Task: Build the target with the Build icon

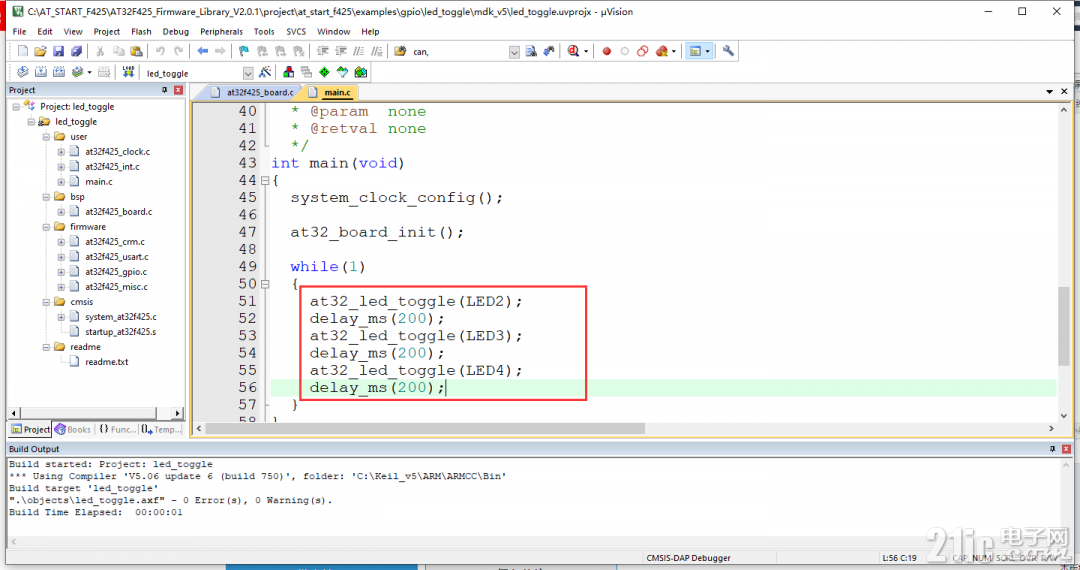Action: [x=41, y=72]
